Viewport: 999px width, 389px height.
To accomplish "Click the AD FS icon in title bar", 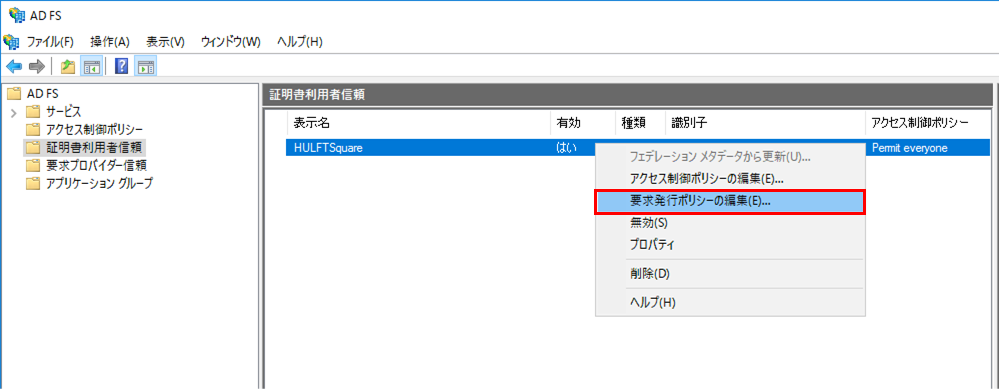I will pyautogui.click(x=17, y=15).
